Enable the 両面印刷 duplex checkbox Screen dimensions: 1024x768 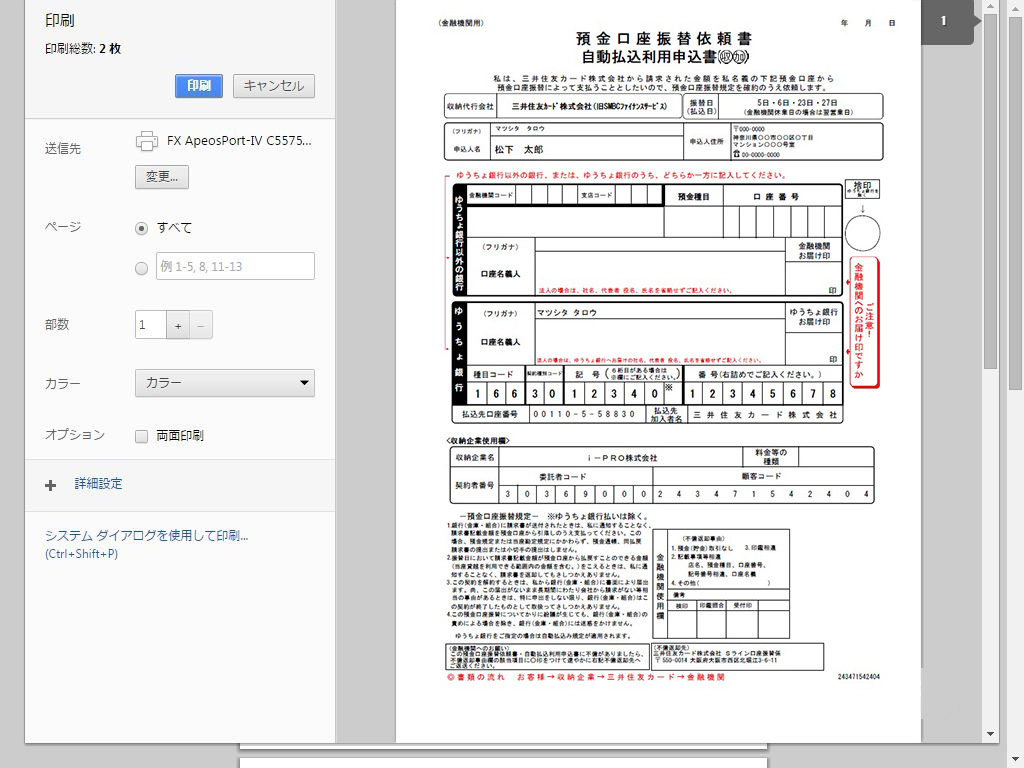pos(141,436)
